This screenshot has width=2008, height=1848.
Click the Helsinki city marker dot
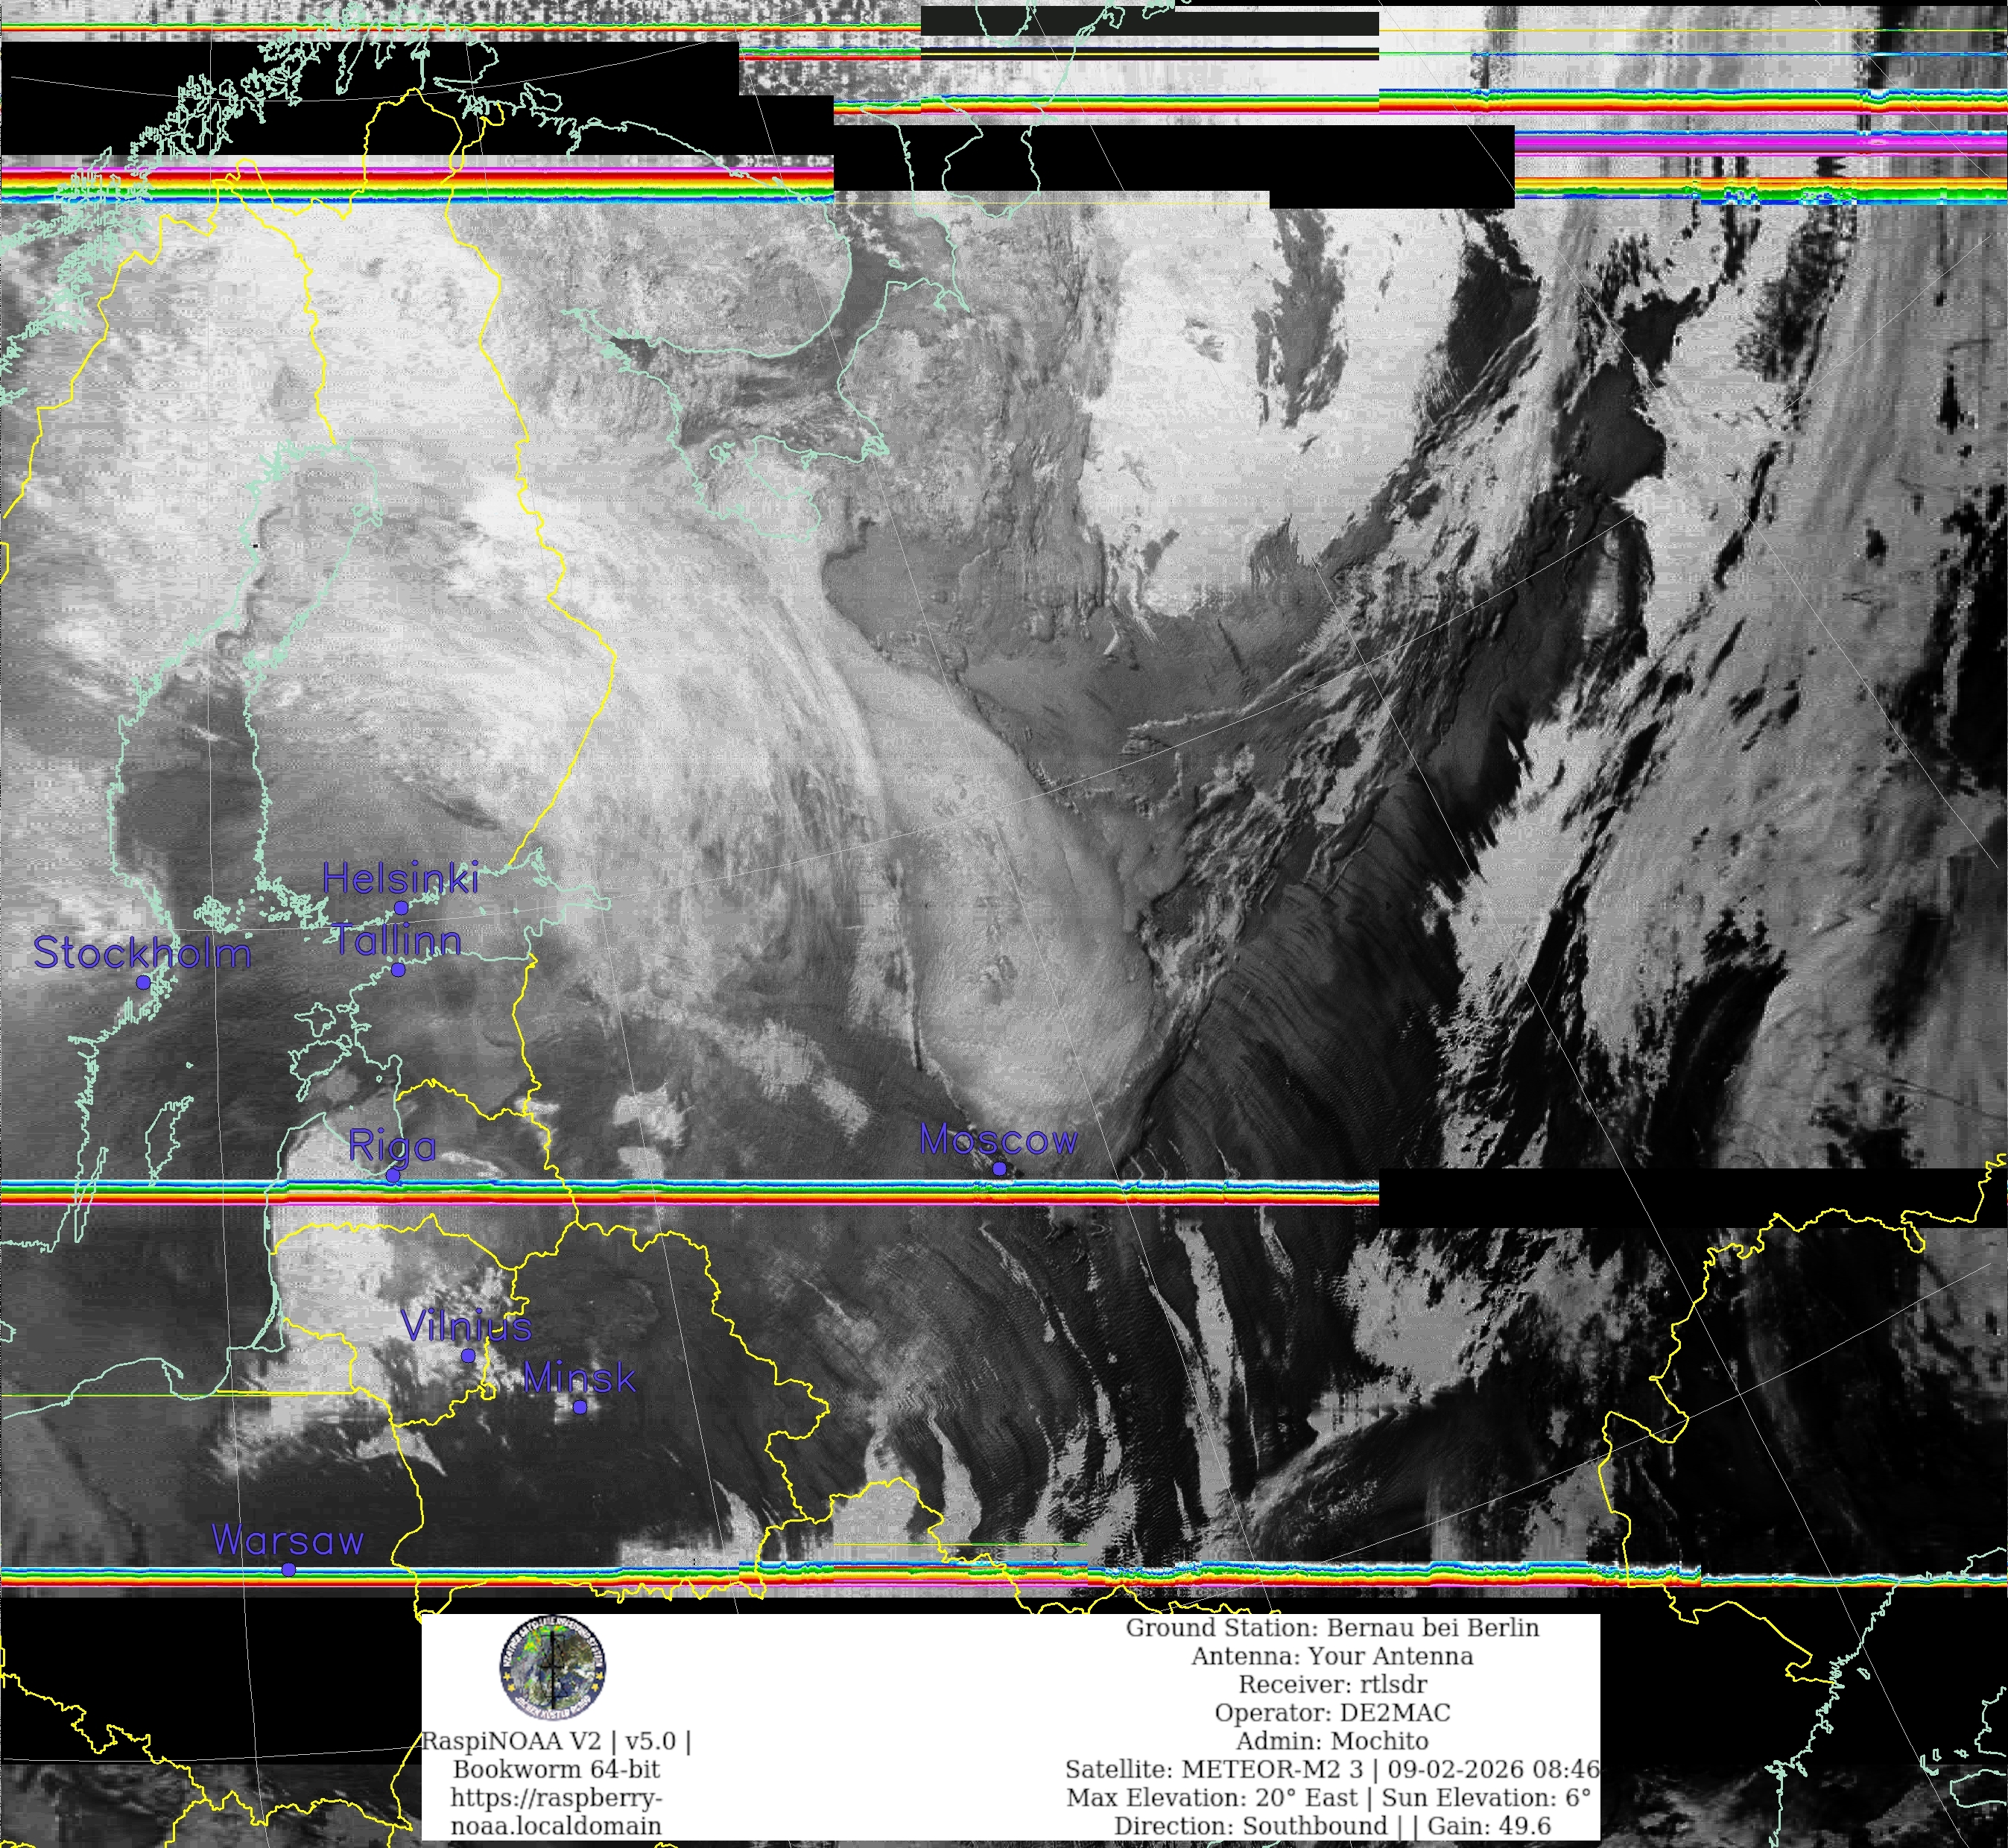coord(401,908)
